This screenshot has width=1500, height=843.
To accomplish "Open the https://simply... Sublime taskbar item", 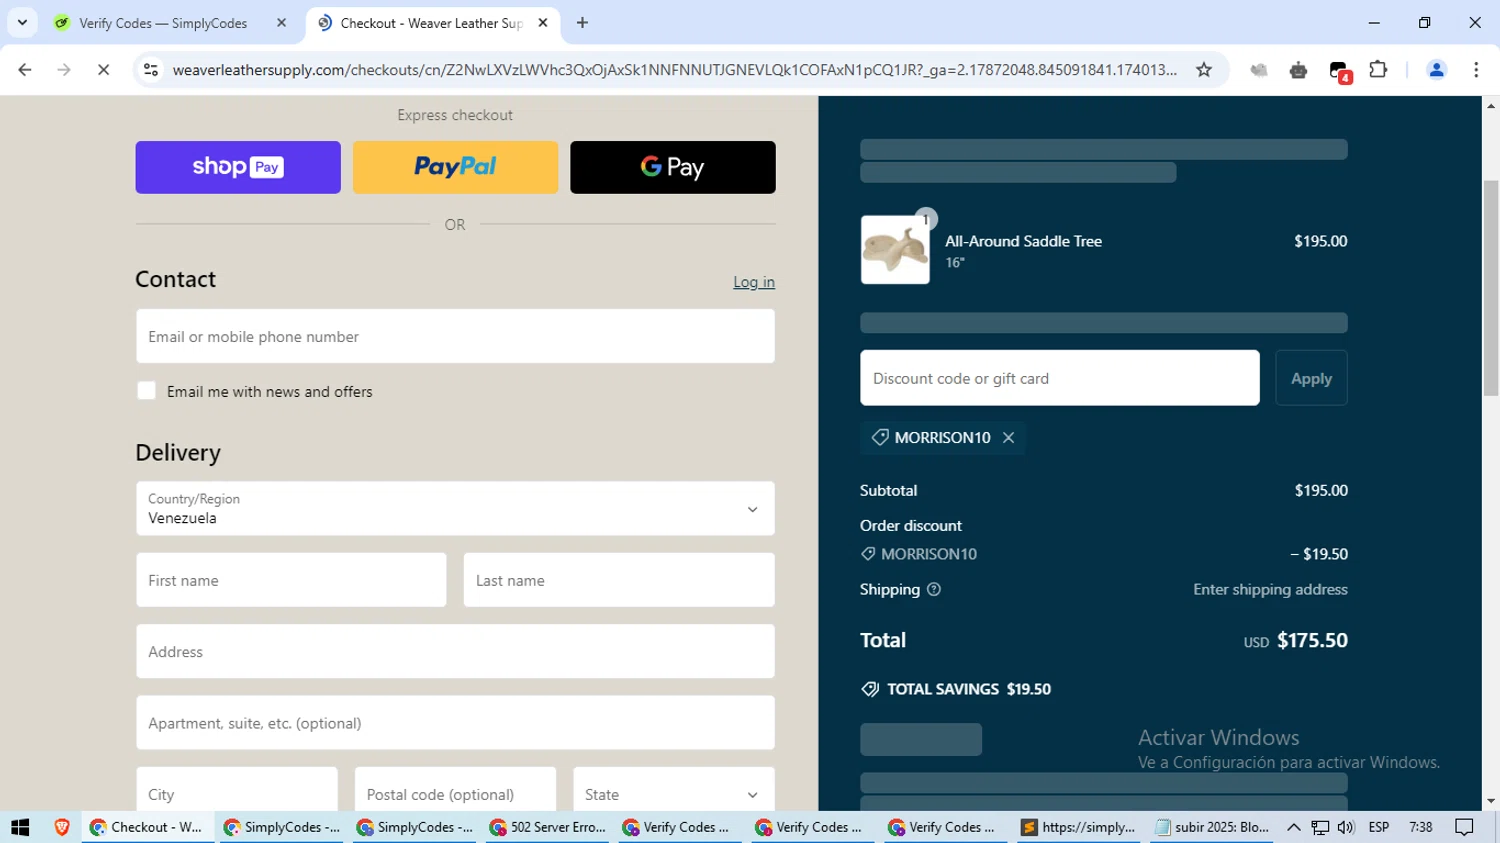I will point(1078,827).
